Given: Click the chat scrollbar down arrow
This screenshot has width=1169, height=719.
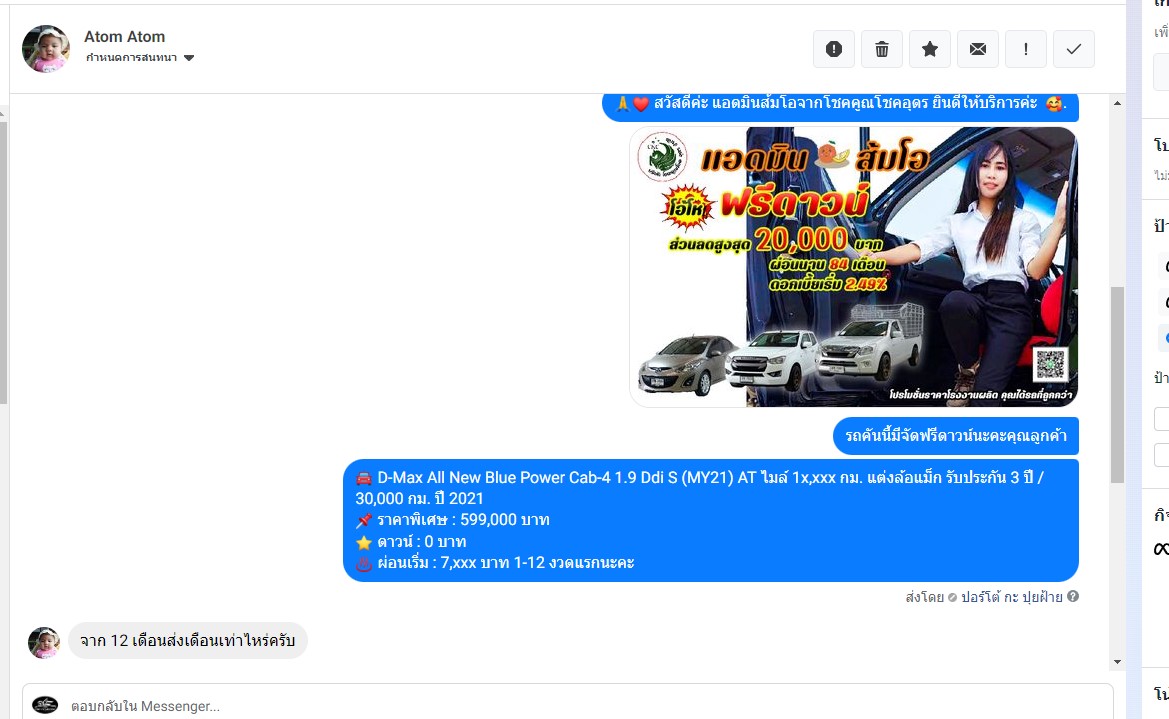Looking at the screenshot, I should (x=1117, y=662).
